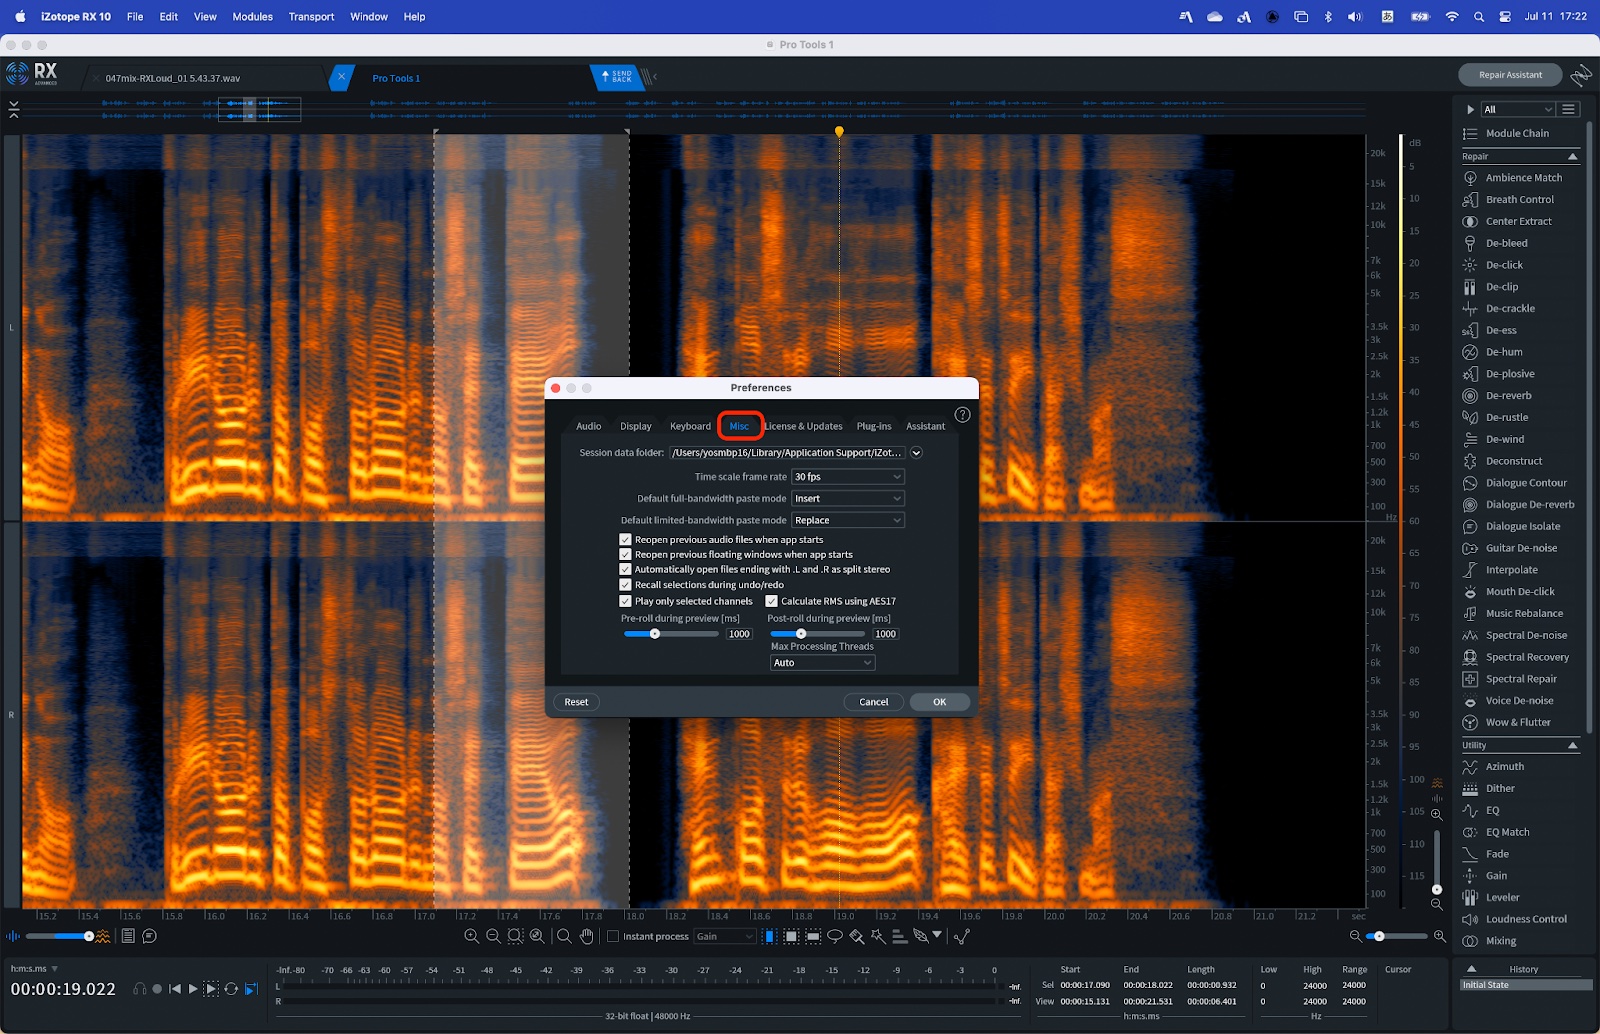
Task: Open time format h:m:s.ms dropdown
Action: point(35,968)
